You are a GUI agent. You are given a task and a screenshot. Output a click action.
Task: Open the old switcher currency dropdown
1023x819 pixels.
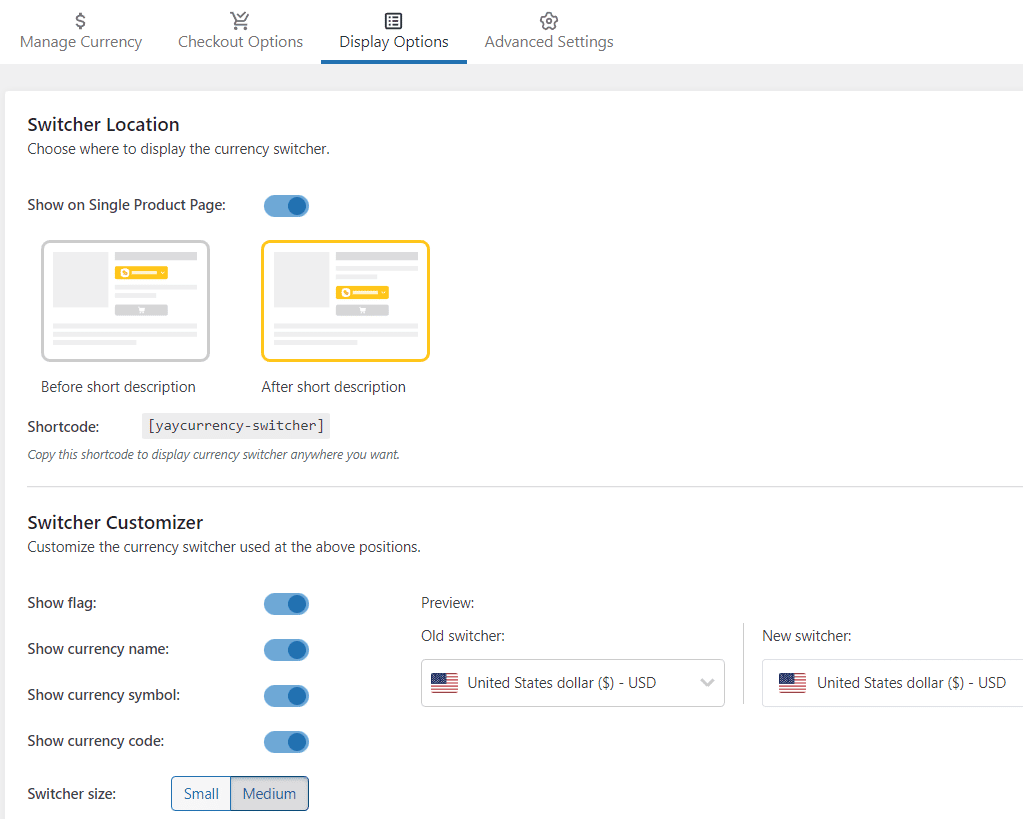click(572, 682)
